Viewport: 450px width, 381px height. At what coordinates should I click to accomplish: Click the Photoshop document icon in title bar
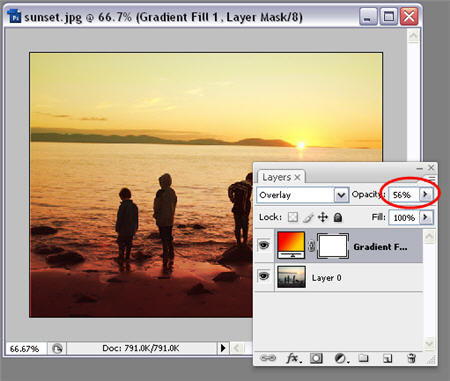(15, 16)
